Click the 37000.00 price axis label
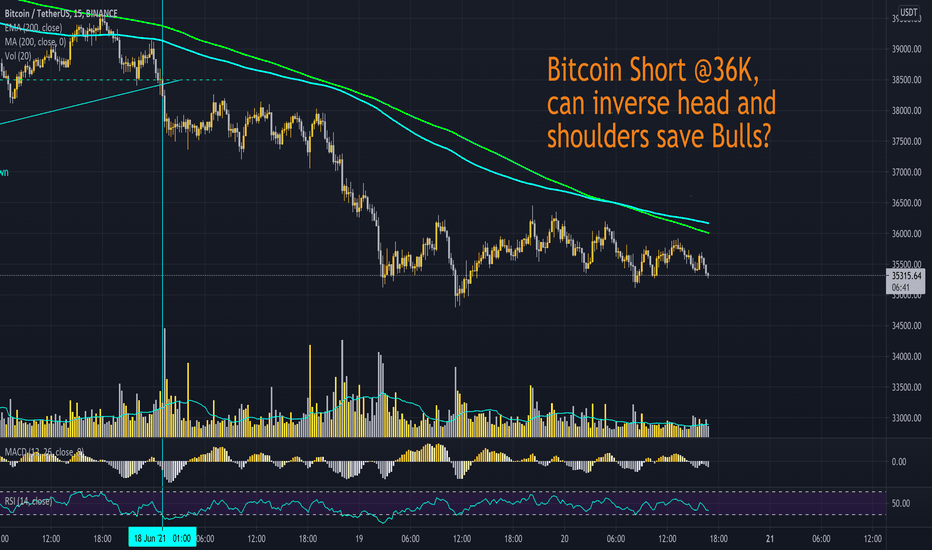This screenshot has width=932, height=550. pyautogui.click(x=906, y=172)
